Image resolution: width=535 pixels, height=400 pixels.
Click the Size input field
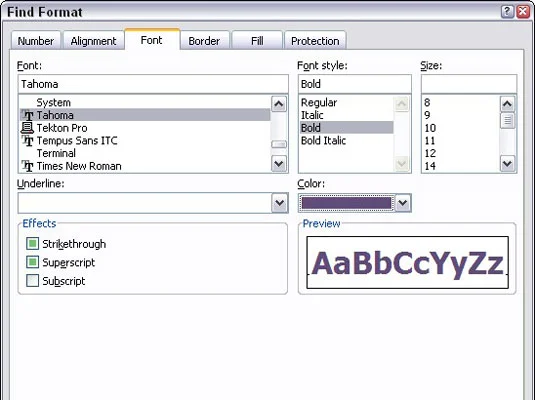click(x=469, y=84)
